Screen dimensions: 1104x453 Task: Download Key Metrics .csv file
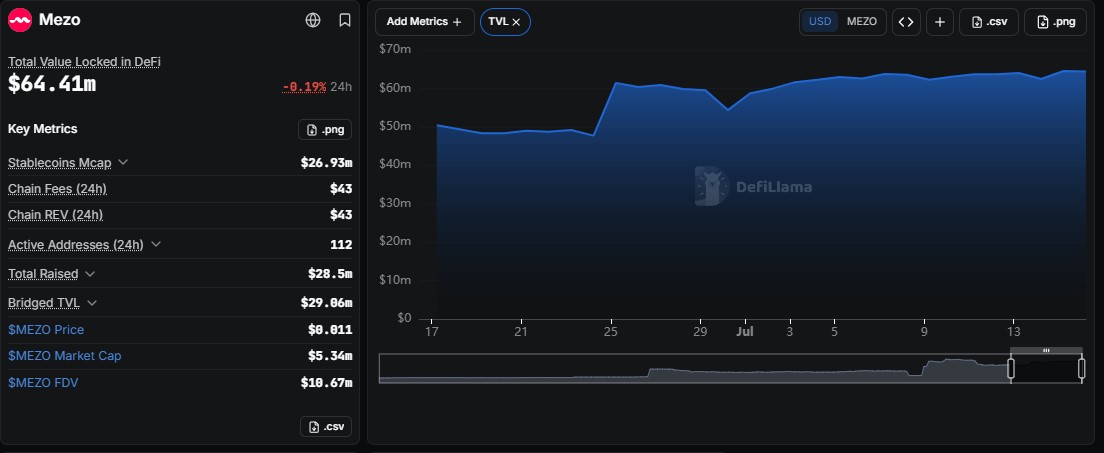pyautogui.click(x=325, y=427)
